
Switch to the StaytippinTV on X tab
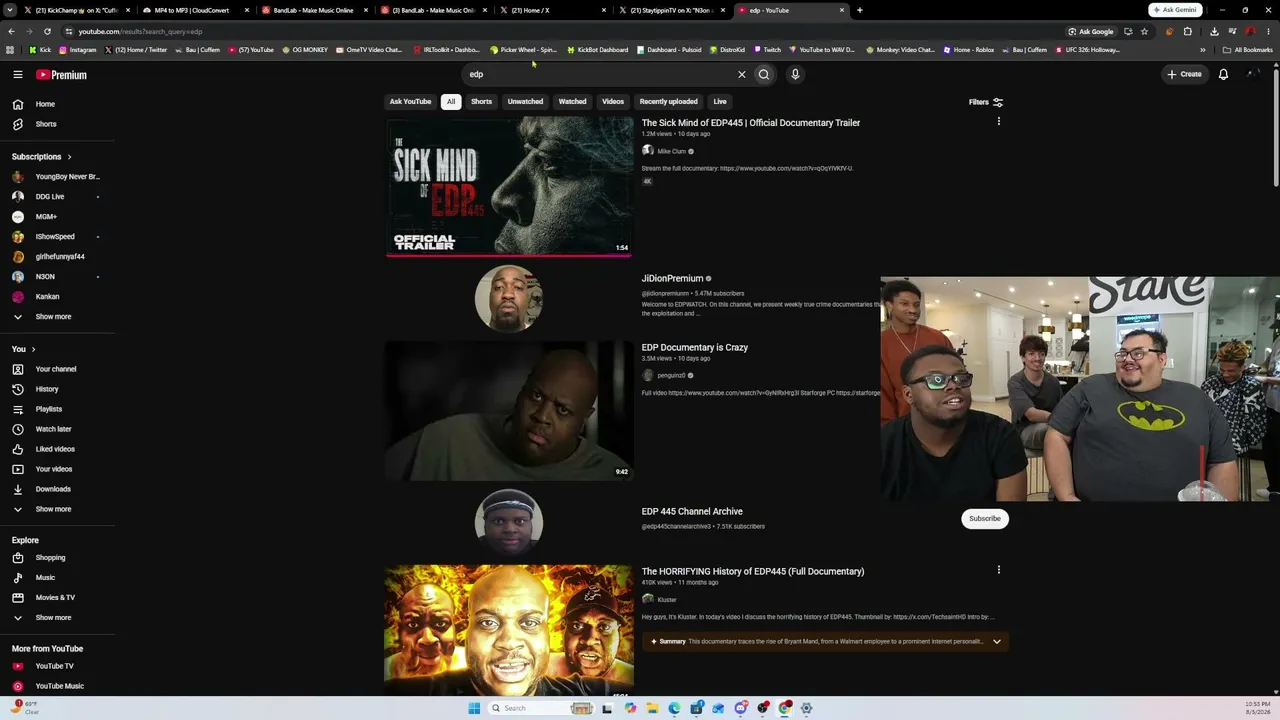pyautogui.click(x=672, y=10)
